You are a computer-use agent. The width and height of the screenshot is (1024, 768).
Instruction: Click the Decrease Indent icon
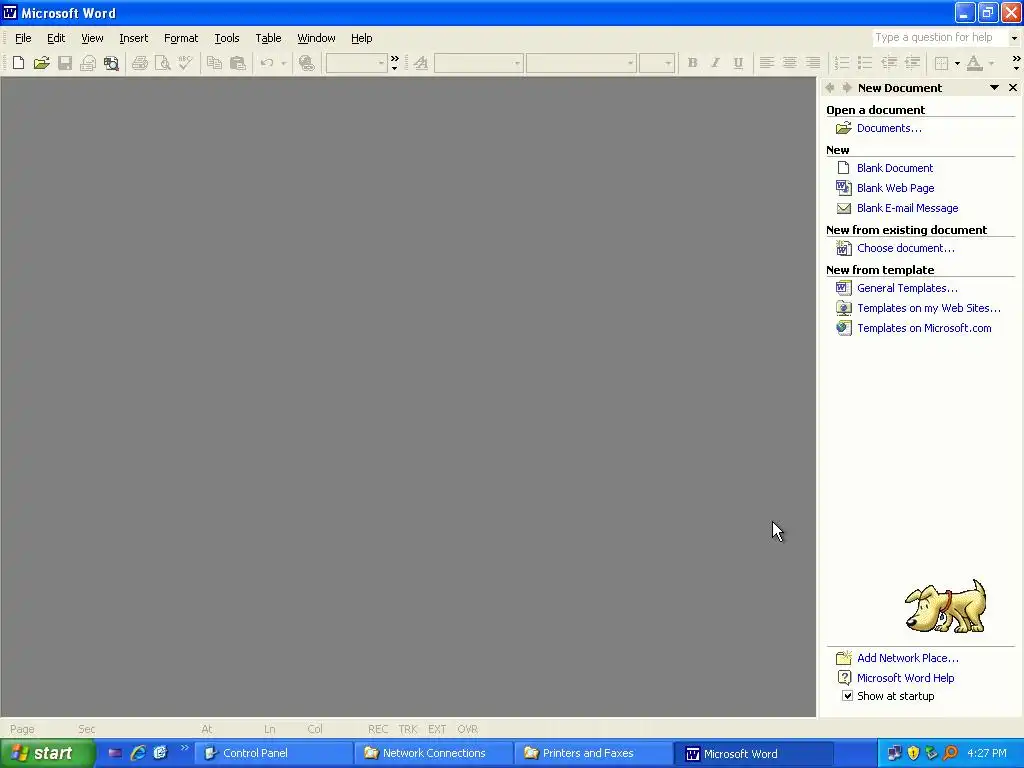tap(889, 63)
